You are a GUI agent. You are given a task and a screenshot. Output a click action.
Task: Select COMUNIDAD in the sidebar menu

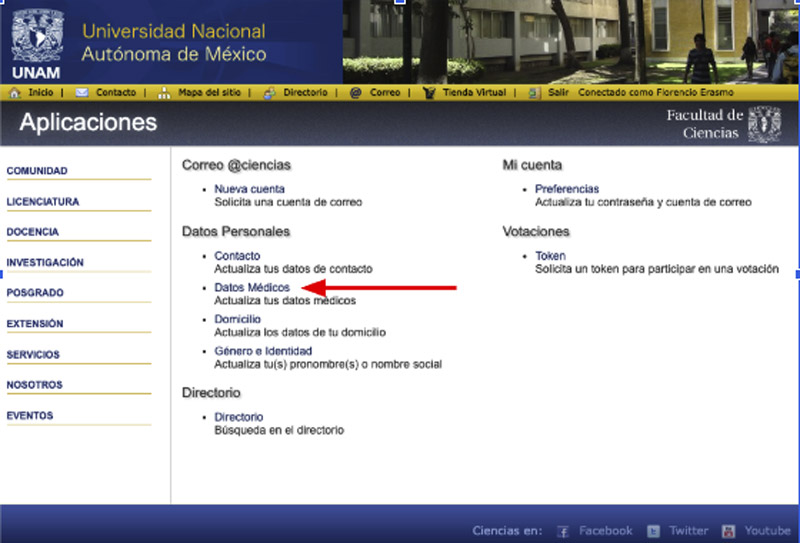37,171
